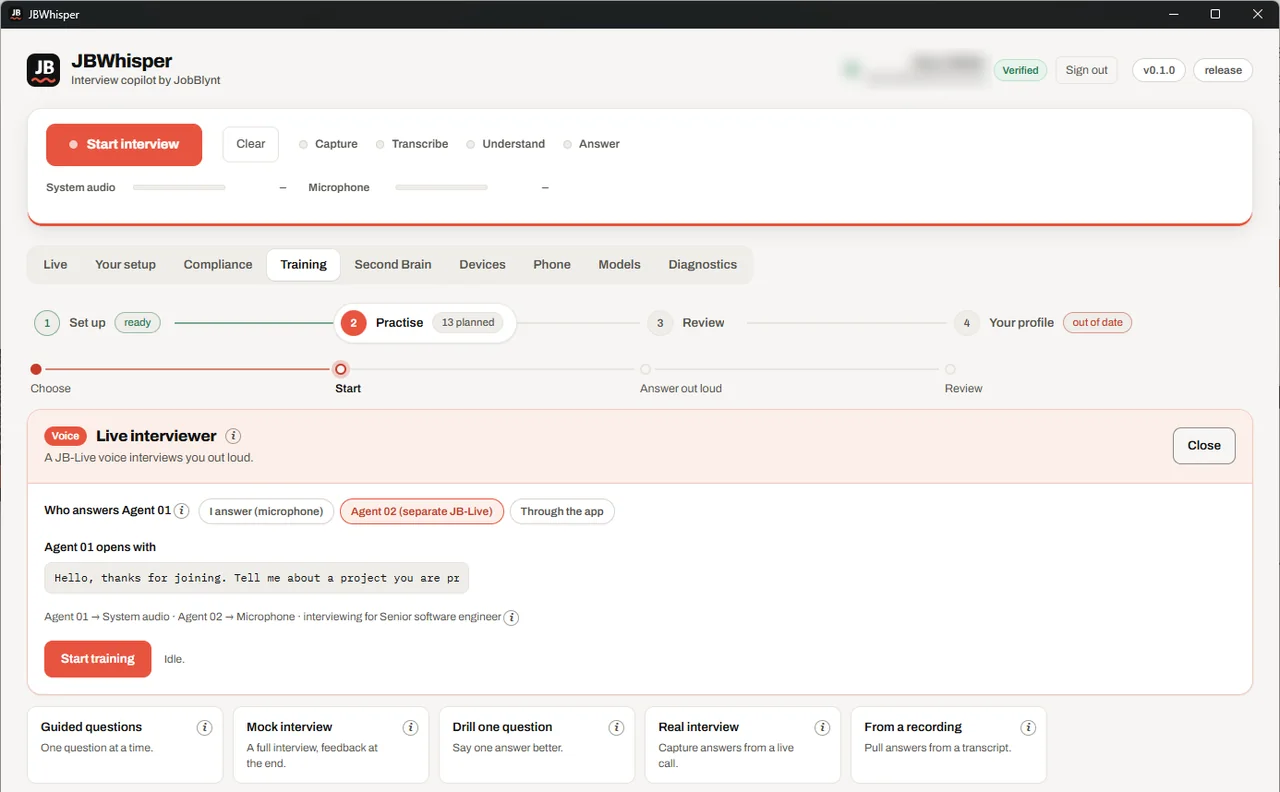Click the Sign out button
Viewport: 1280px width, 792px height.
[x=1086, y=70]
